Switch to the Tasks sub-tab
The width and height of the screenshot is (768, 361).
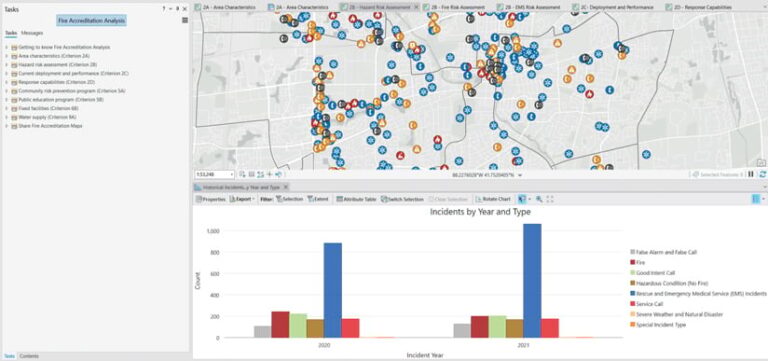coord(11,33)
